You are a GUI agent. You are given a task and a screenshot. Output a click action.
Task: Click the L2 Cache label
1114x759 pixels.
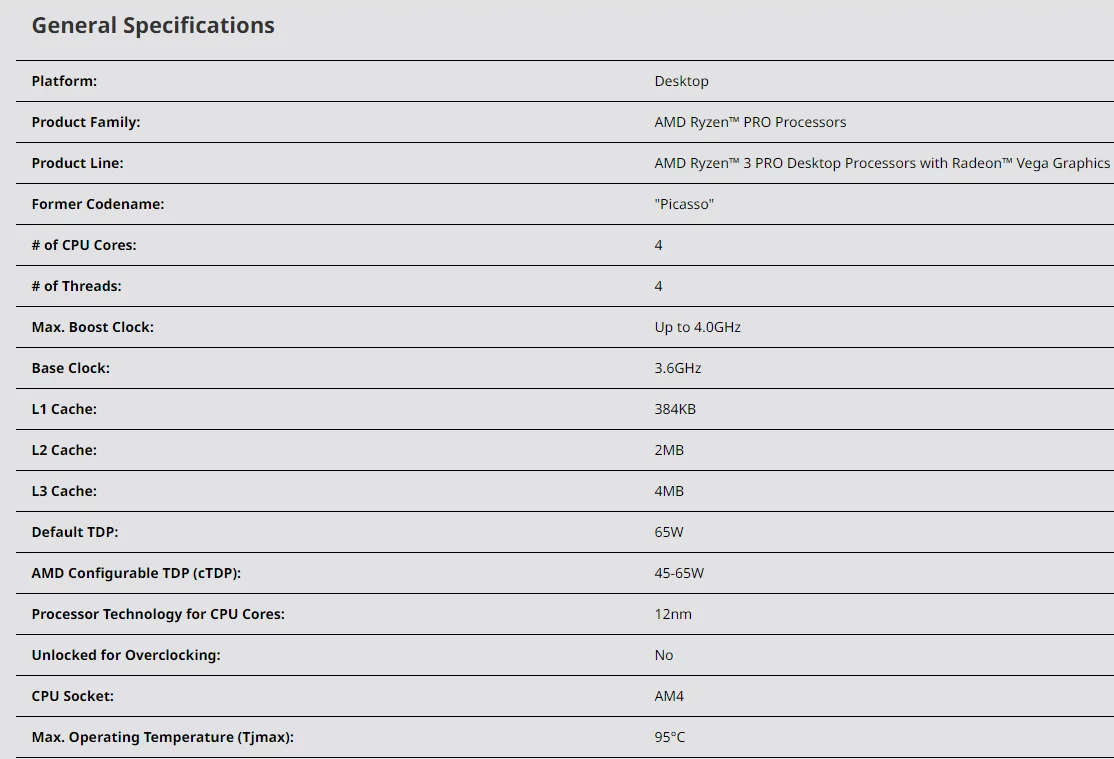[64, 450]
